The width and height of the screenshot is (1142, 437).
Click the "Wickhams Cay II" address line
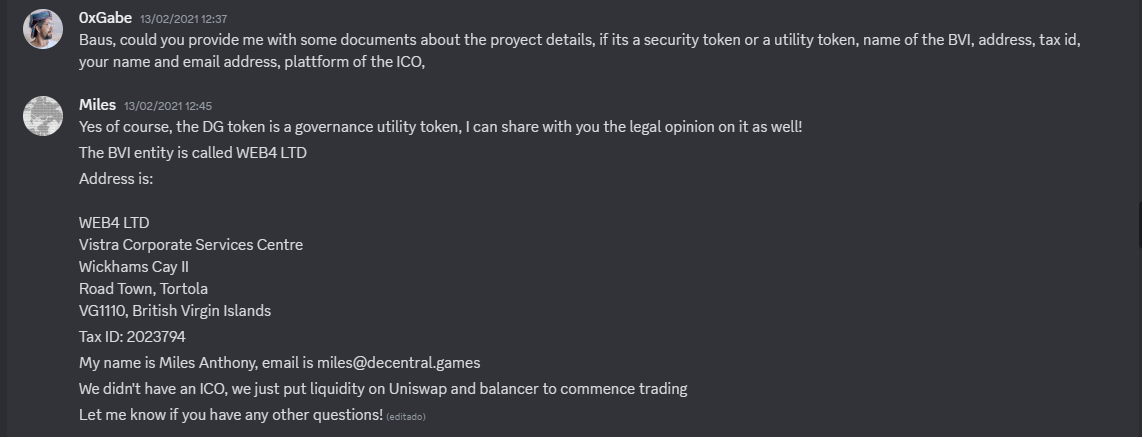click(x=134, y=266)
